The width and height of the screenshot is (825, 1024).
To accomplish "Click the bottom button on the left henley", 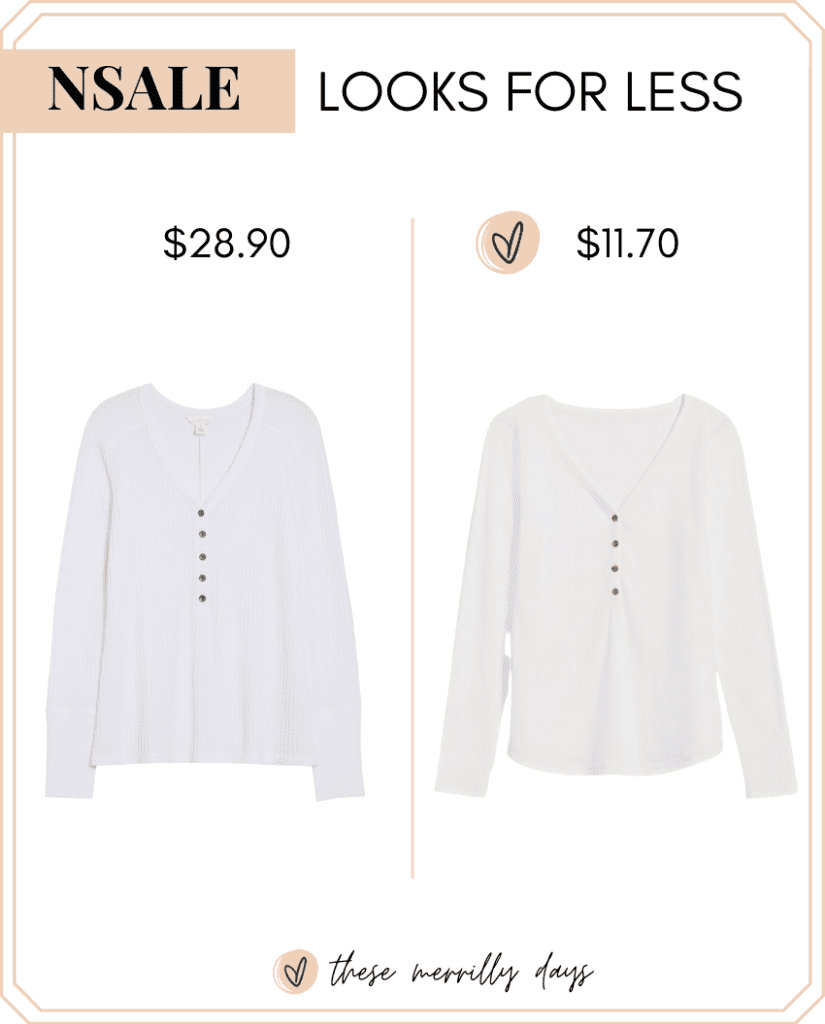I will pos(202,598).
